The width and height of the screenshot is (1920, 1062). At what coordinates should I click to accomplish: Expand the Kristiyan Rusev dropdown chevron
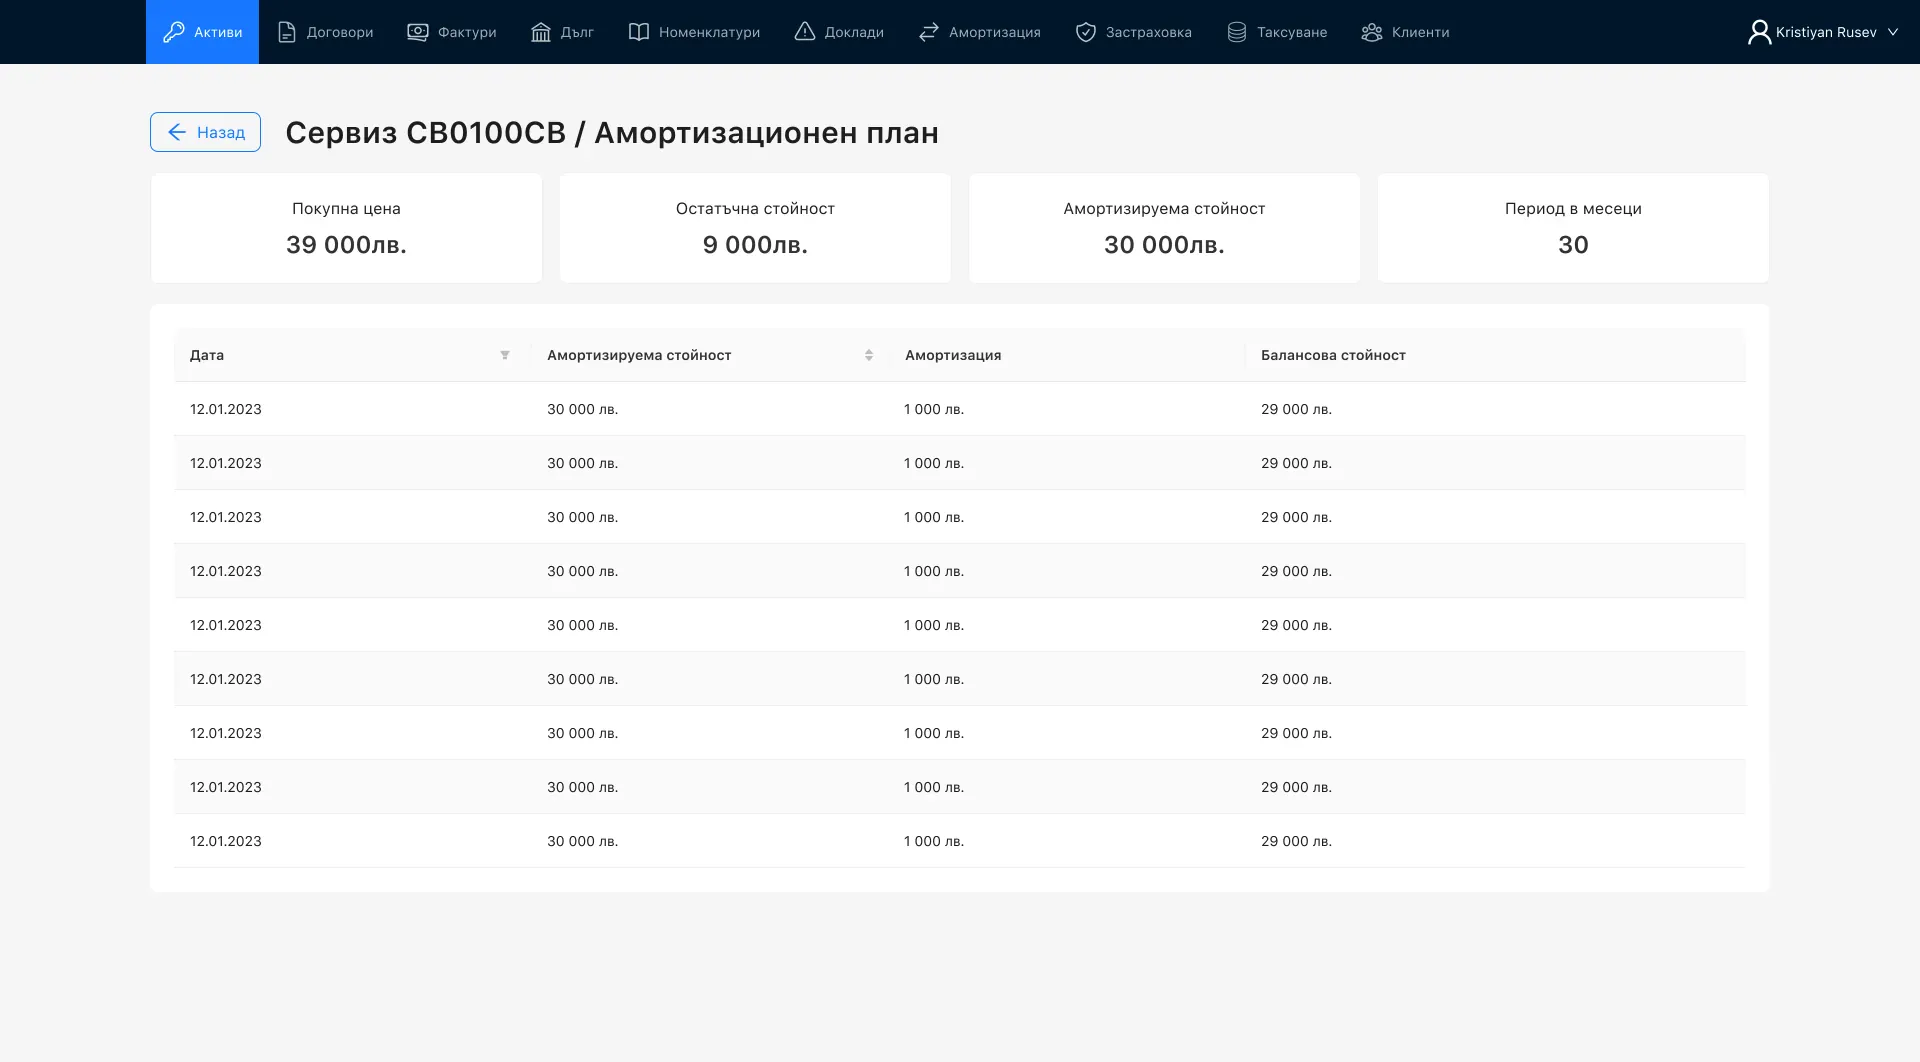click(1893, 32)
